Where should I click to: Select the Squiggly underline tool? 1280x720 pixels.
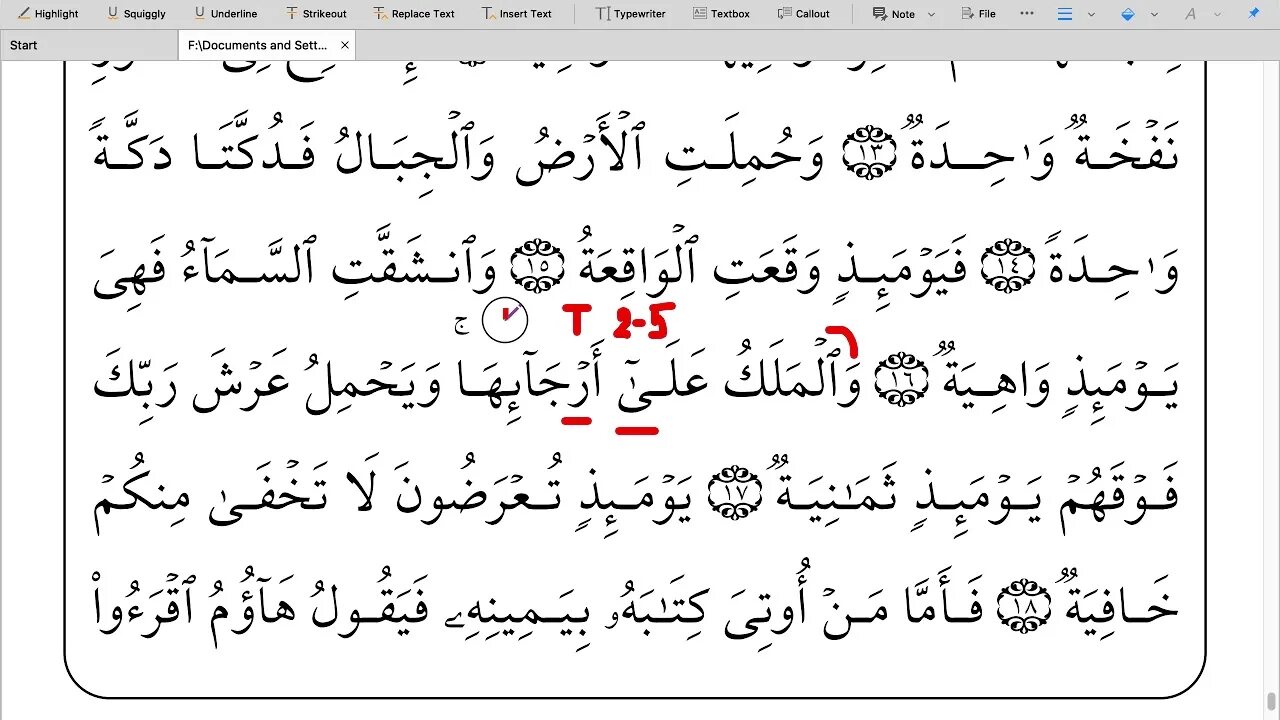[x=136, y=14]
